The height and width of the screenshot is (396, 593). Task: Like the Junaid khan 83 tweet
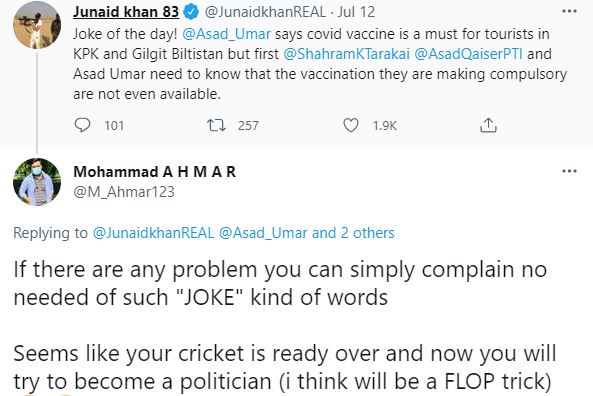pos(351,125)
